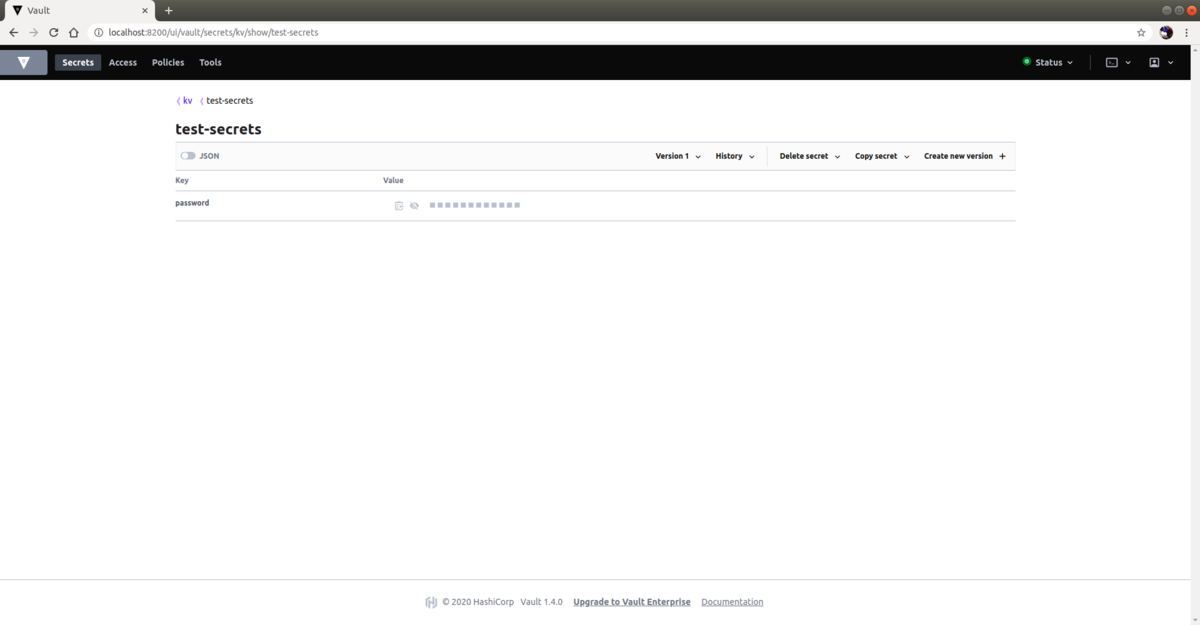Screen dimensions: 1200x625
Task: Click the site info icon
Action: pyautogui.click(x=98, y=32)
